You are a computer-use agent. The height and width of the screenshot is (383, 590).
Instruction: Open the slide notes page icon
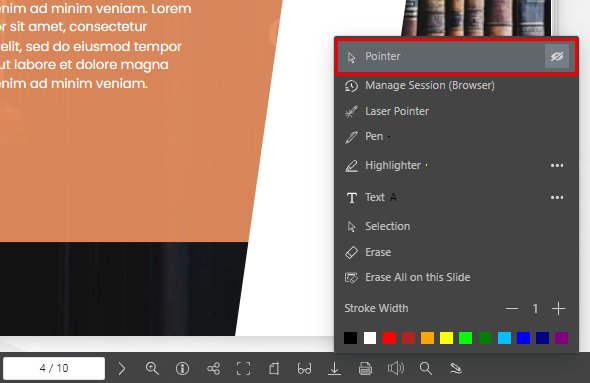point(274,369)
